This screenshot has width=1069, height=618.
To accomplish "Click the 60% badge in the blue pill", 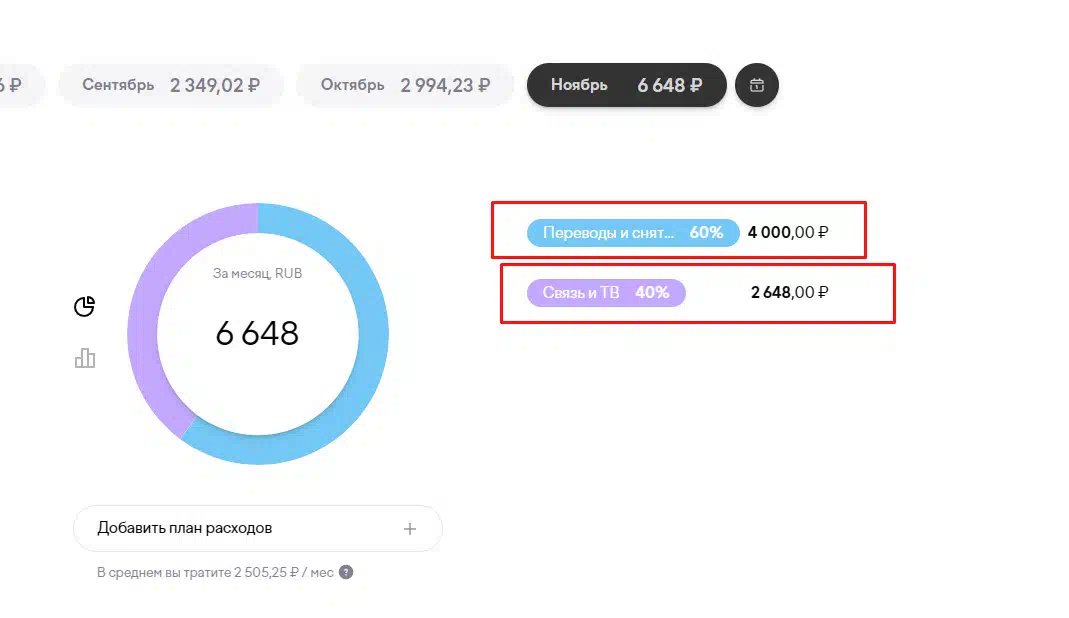I will click(706, 233).
